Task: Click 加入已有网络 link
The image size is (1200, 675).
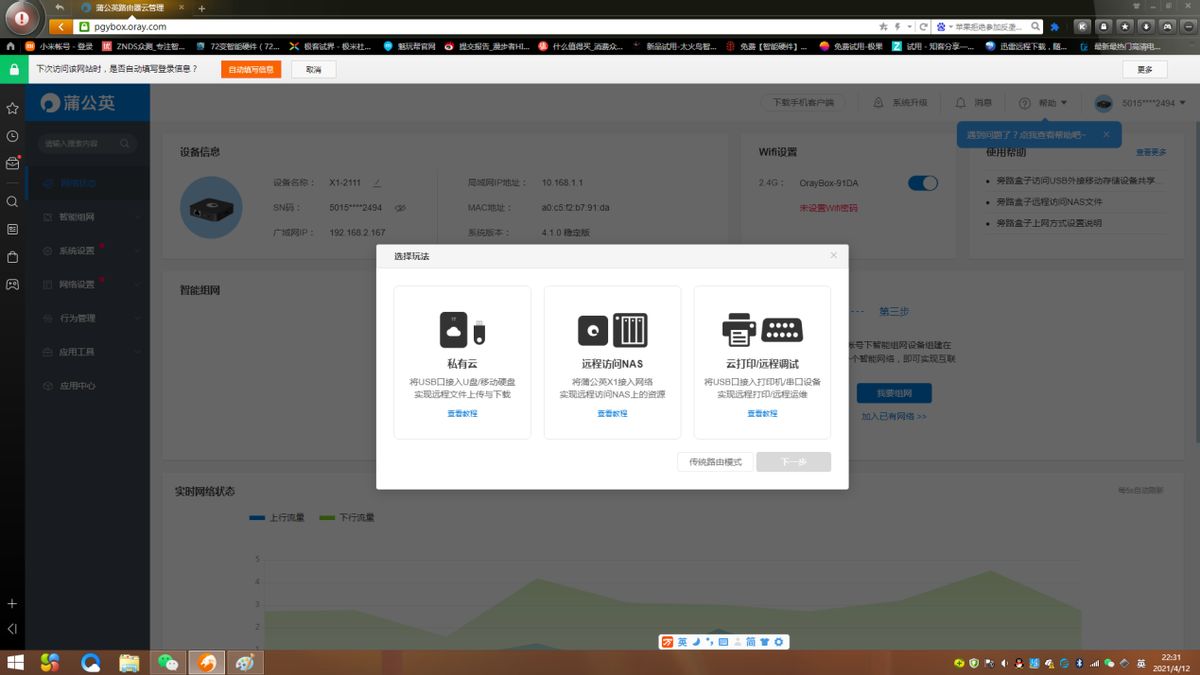Action: [x=894, y=416]
